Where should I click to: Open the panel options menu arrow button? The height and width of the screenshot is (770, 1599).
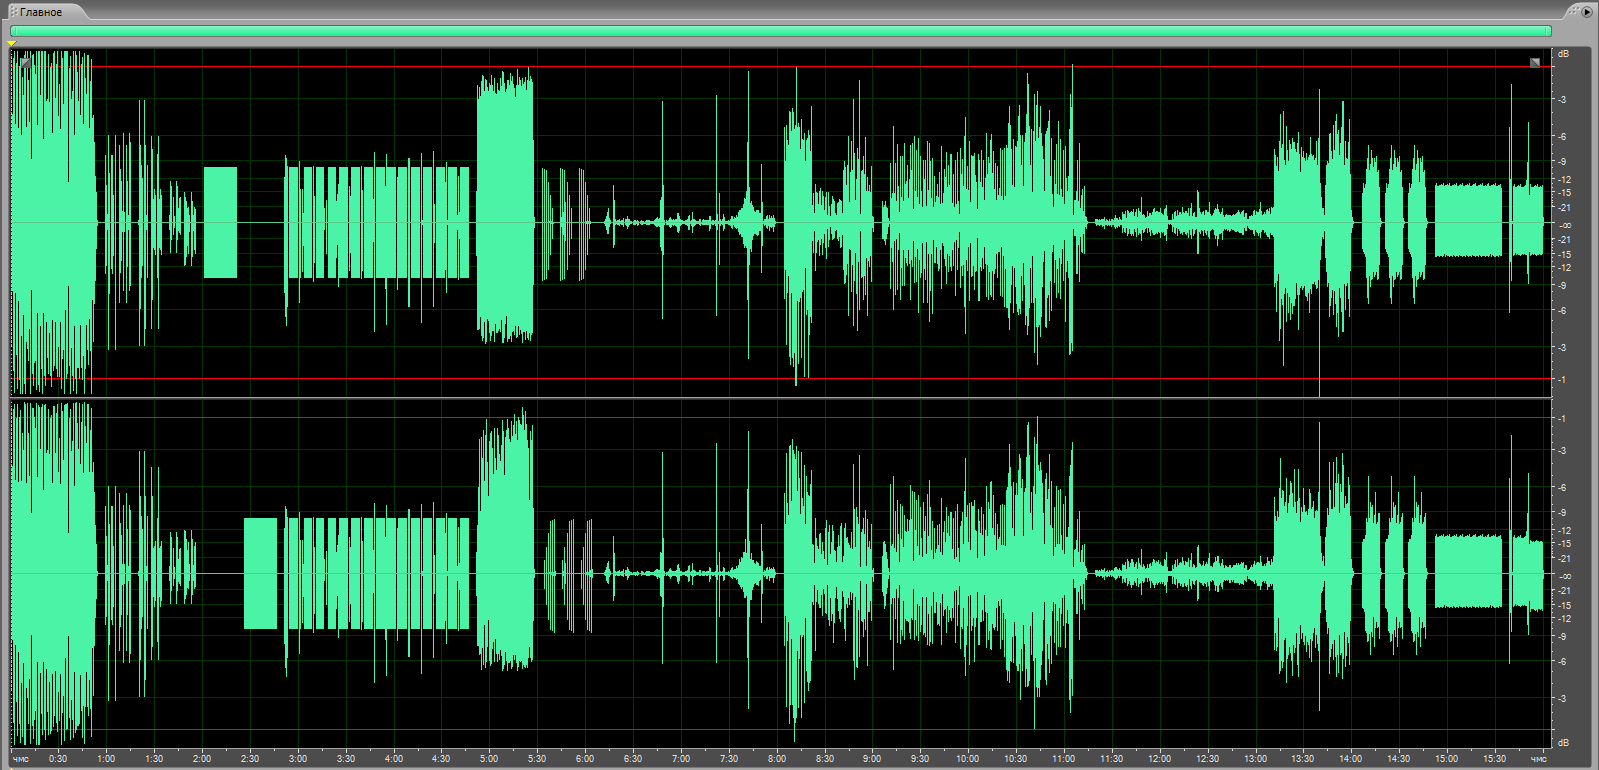(x=1587, y=11)
